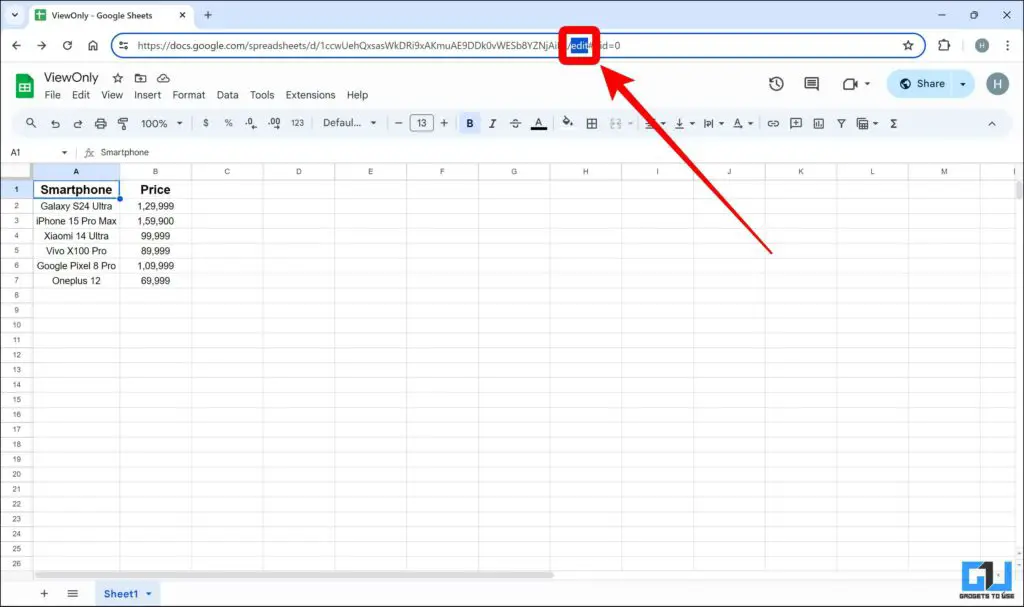The image size is (1024, 607).
Task: Select the Sheet1 tab
Action: (127, 593)
